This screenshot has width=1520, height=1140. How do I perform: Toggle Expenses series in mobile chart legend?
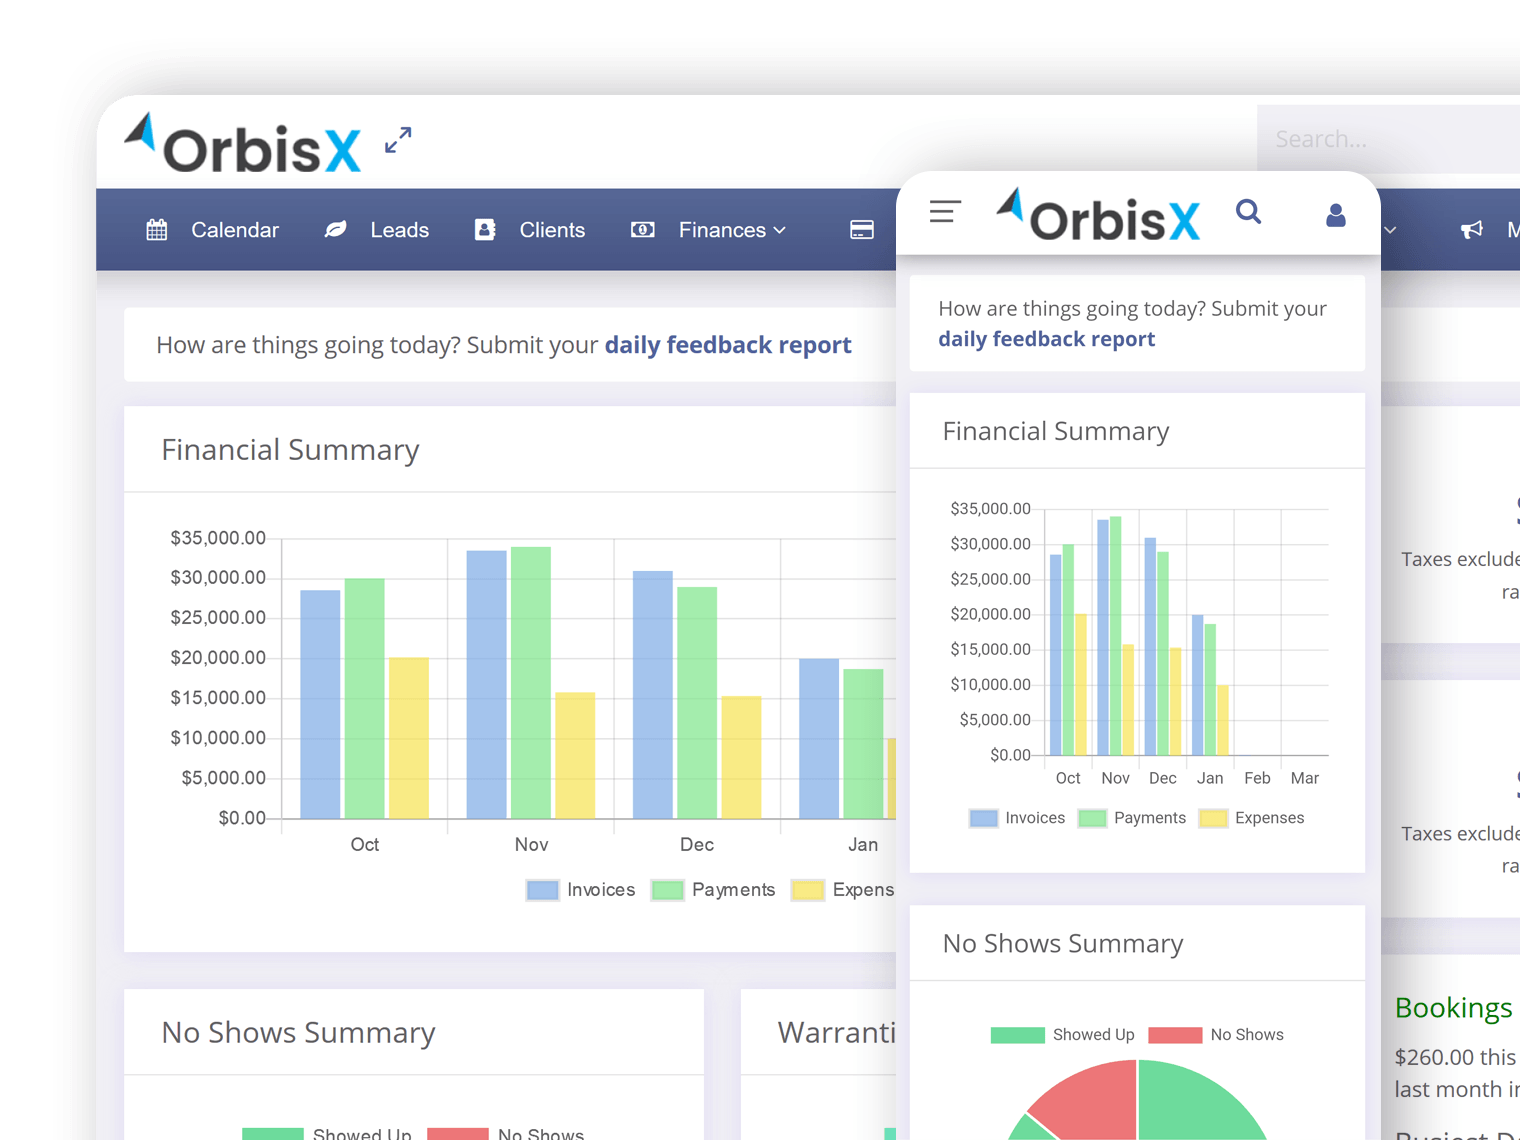click(1251, 818)
